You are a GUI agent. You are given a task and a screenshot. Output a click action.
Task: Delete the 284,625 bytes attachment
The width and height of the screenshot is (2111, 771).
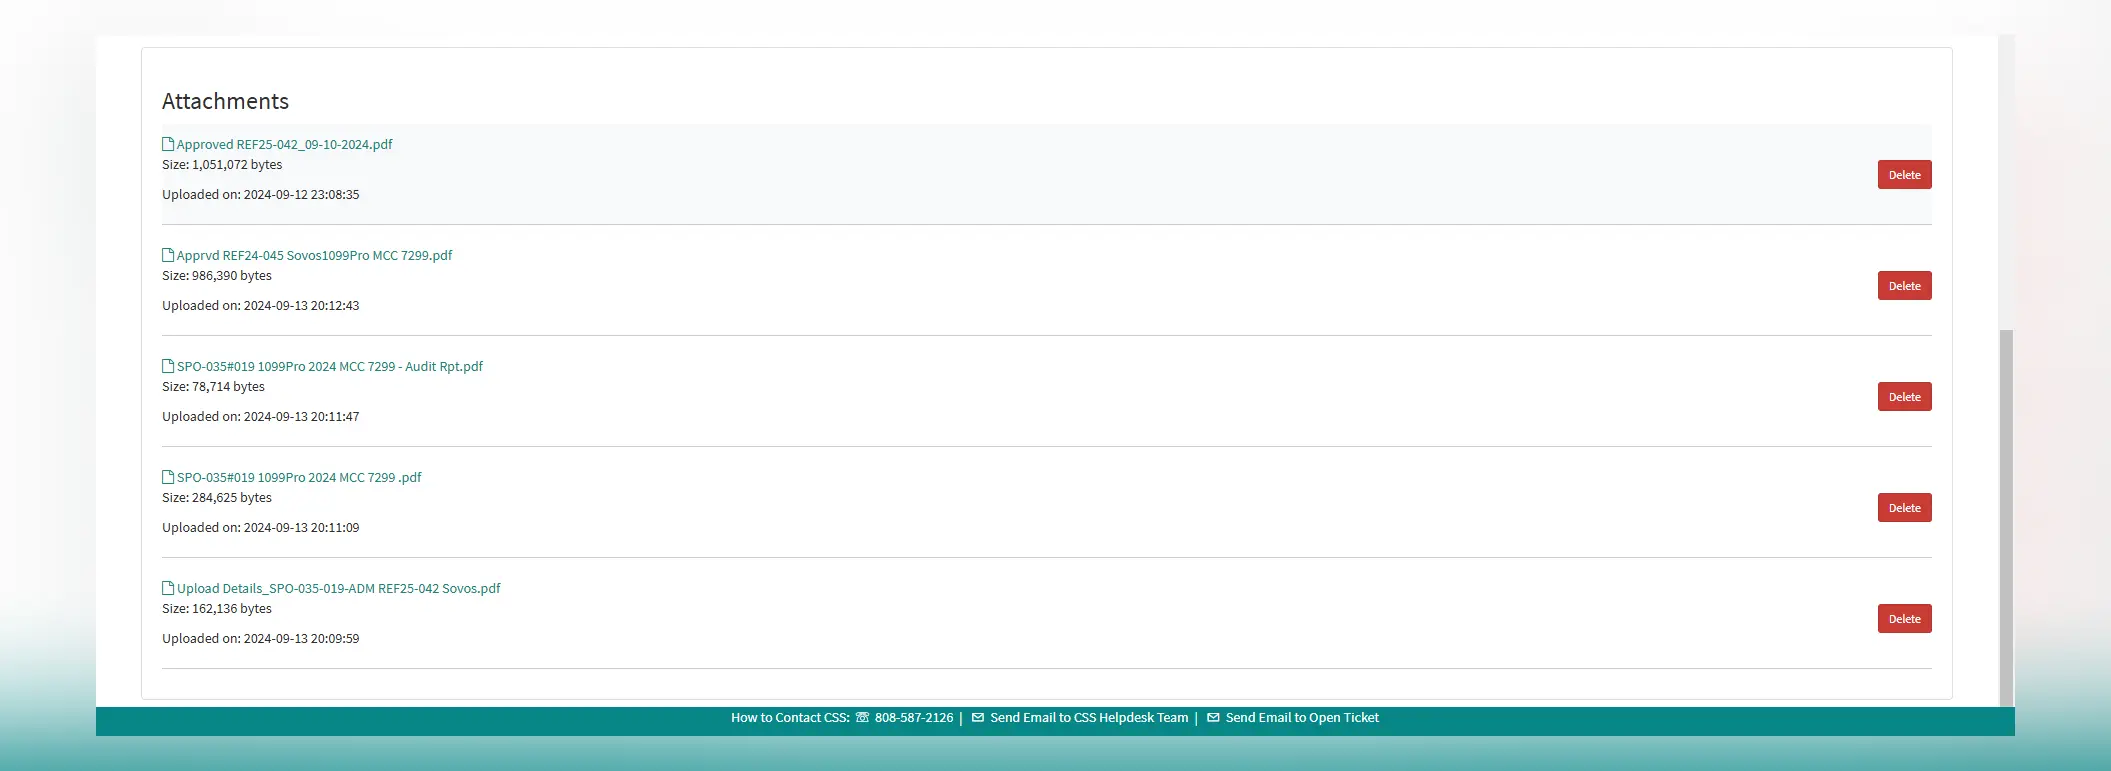[1904, 508]
